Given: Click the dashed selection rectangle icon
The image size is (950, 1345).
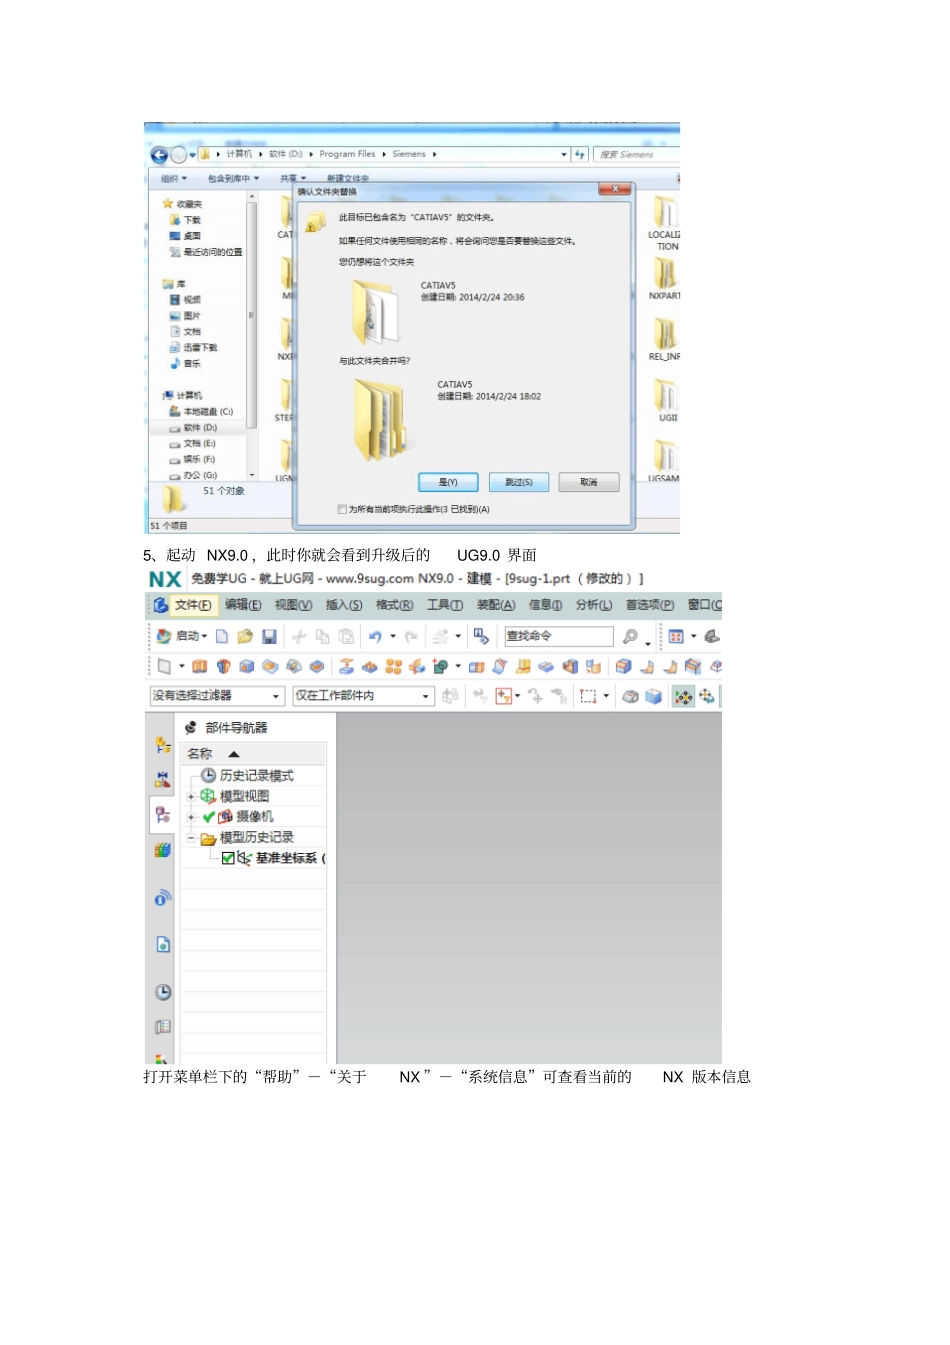Looking at the screenshot, I should point(588,696).
